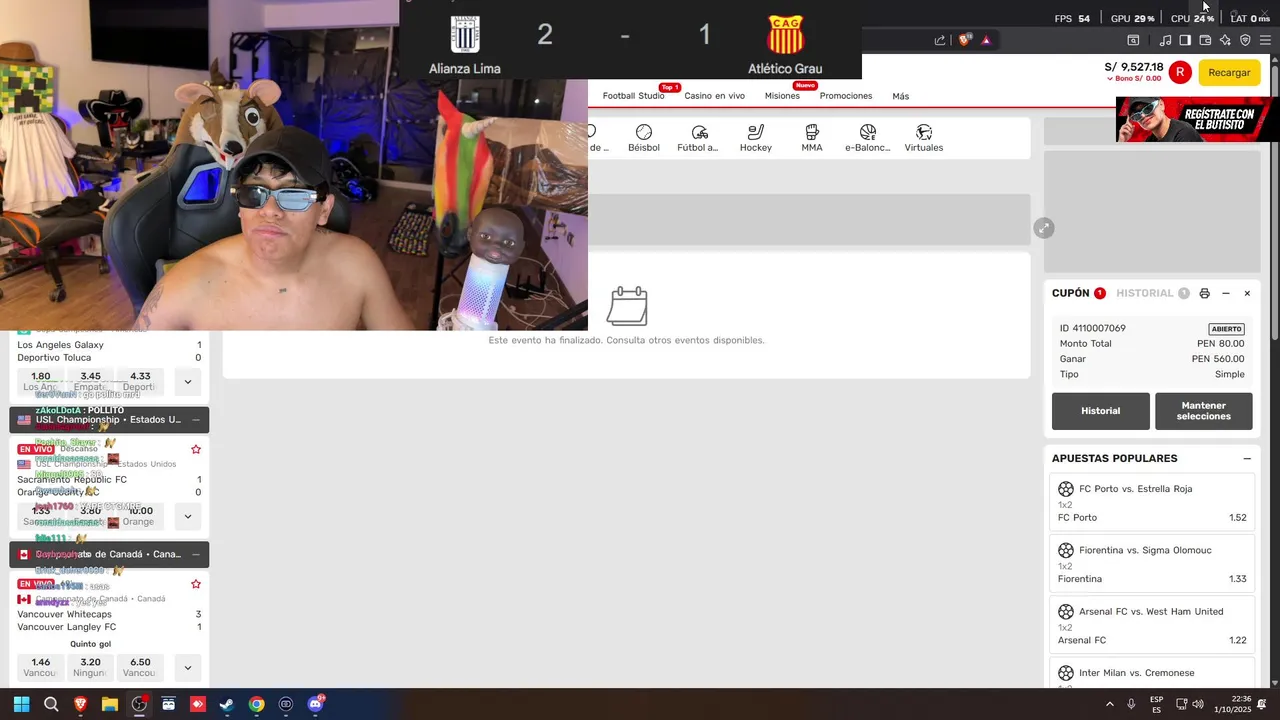
Task: Expand the Bono S/ 0.00 balance dropdown
Action: 1134,78
